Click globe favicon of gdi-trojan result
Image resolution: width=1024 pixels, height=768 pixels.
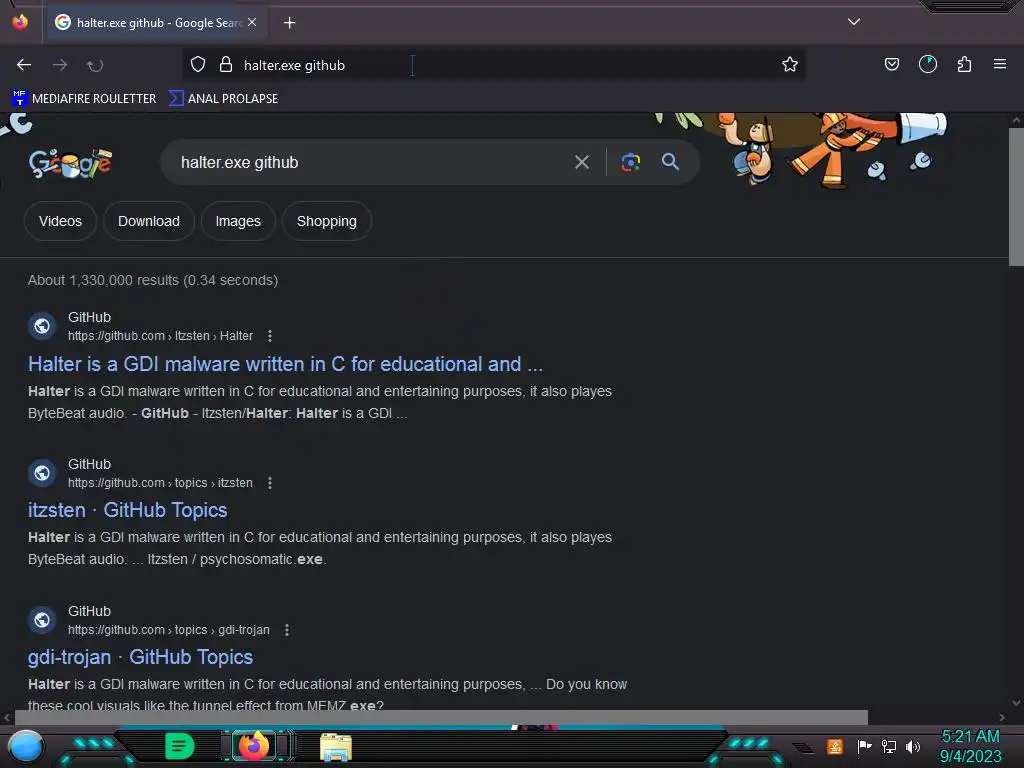(42, 619)
